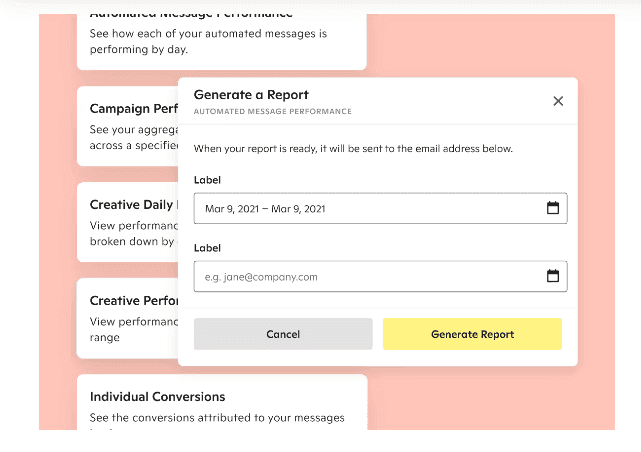Click calendar icon in the email field
Image resolution: width=641 pixels, height=452 pixels.
point(552,276)
